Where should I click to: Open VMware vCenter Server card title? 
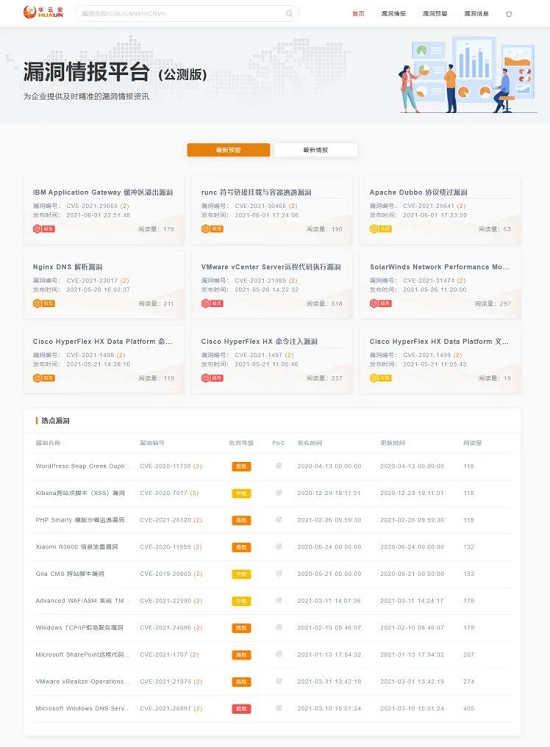point(271,267)
